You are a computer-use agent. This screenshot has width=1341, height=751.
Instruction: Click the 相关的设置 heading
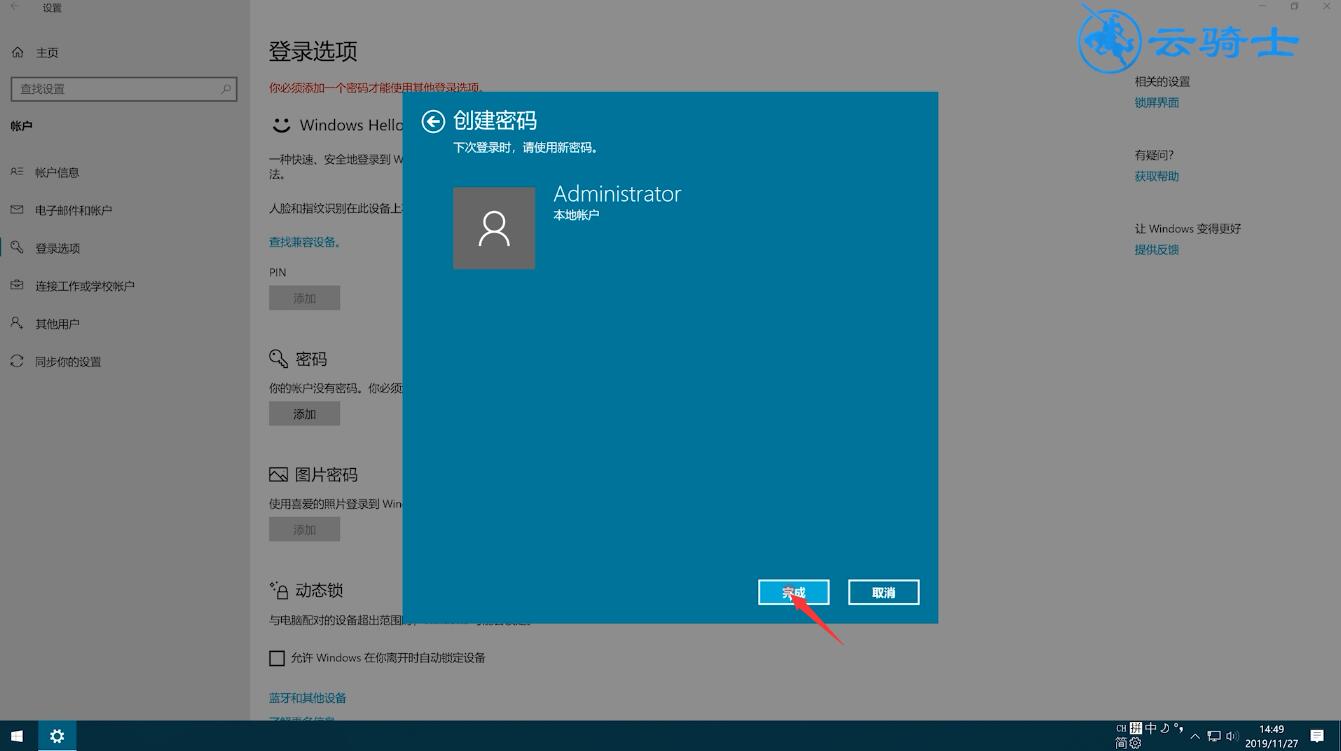pos(1162,82)
